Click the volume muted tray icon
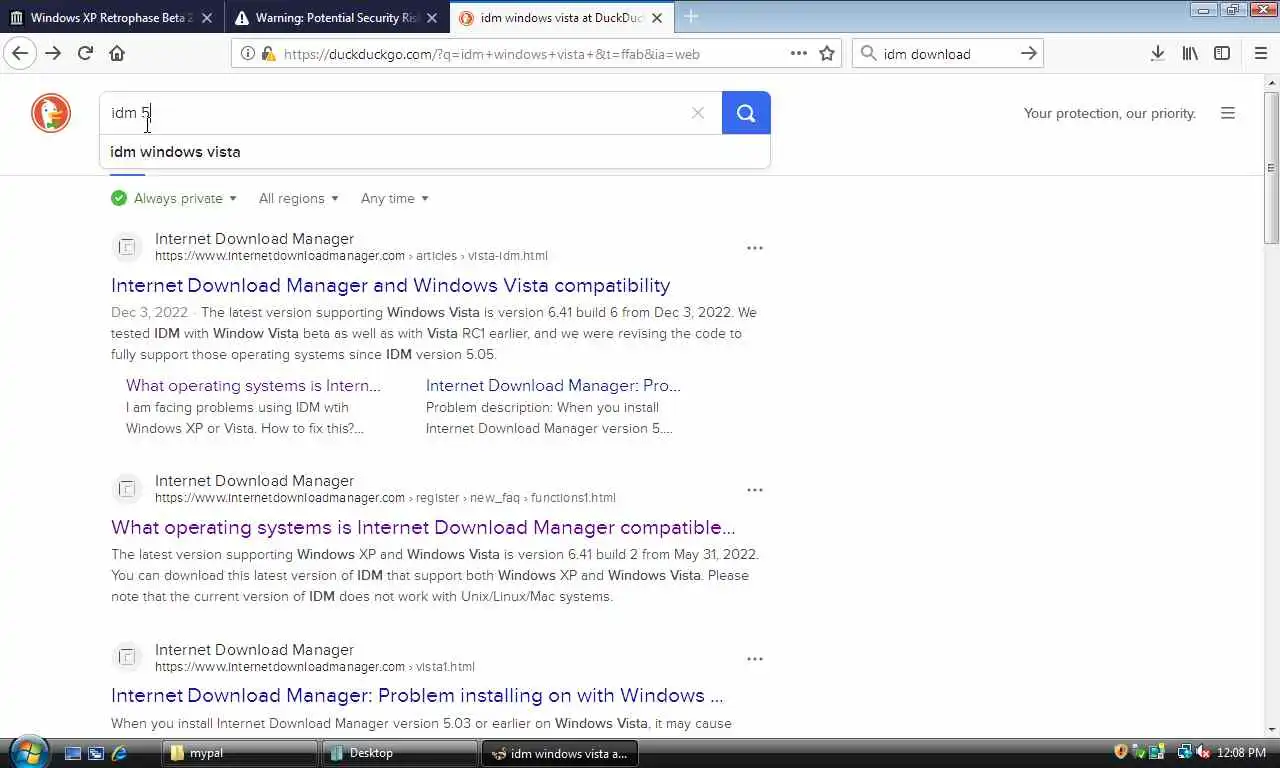Screen dimensions: 1280x768 pyautogui.click(x=1203, y=752)
